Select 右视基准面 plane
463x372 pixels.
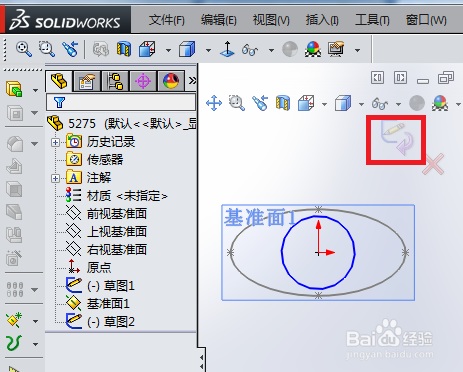117,250
